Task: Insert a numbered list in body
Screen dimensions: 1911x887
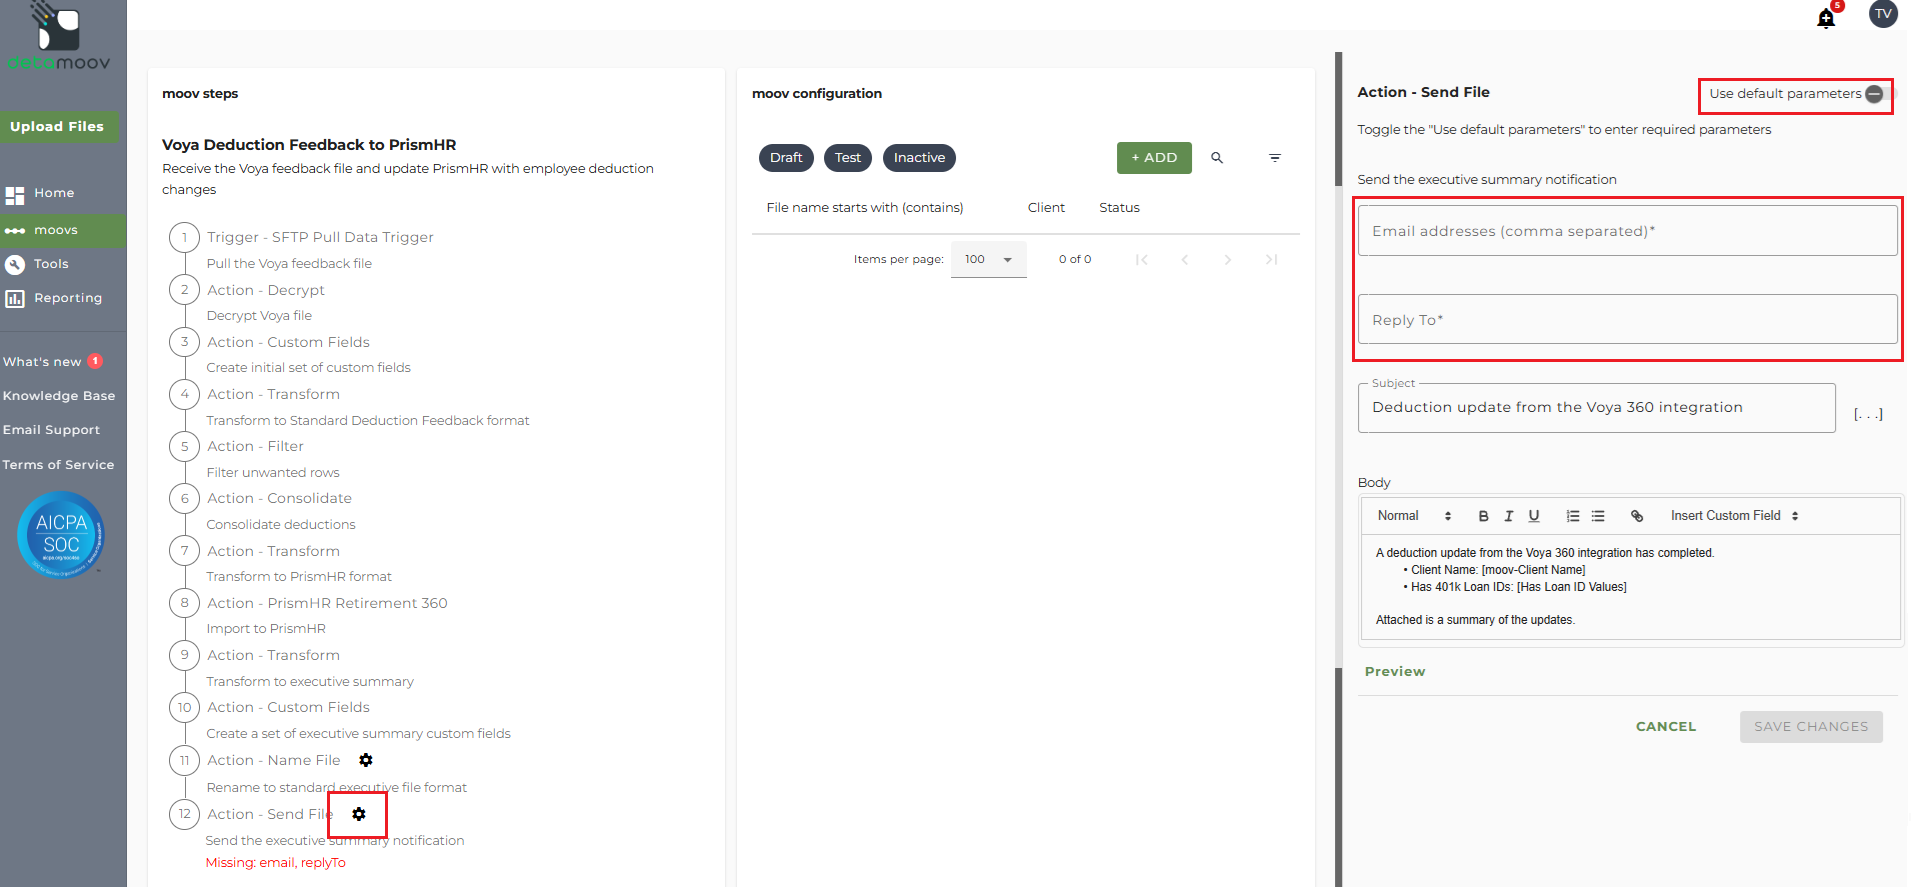Action: point(1573,516)
